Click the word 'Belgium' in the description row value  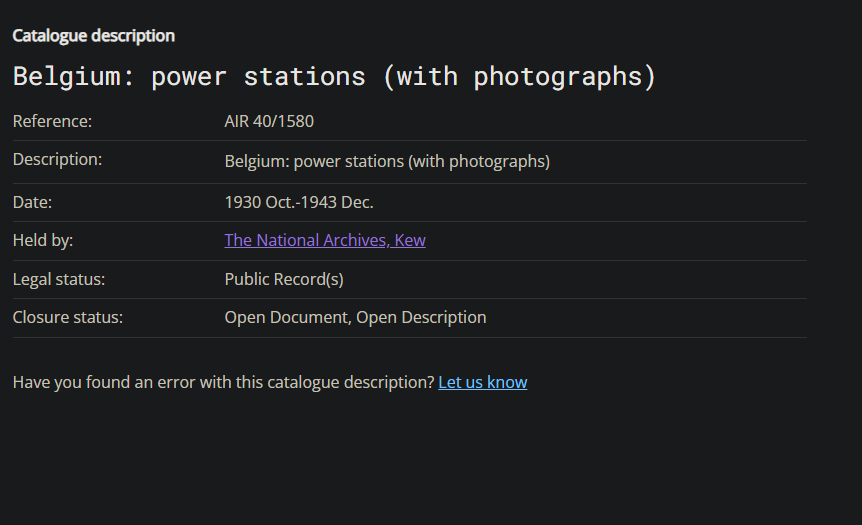254,161
